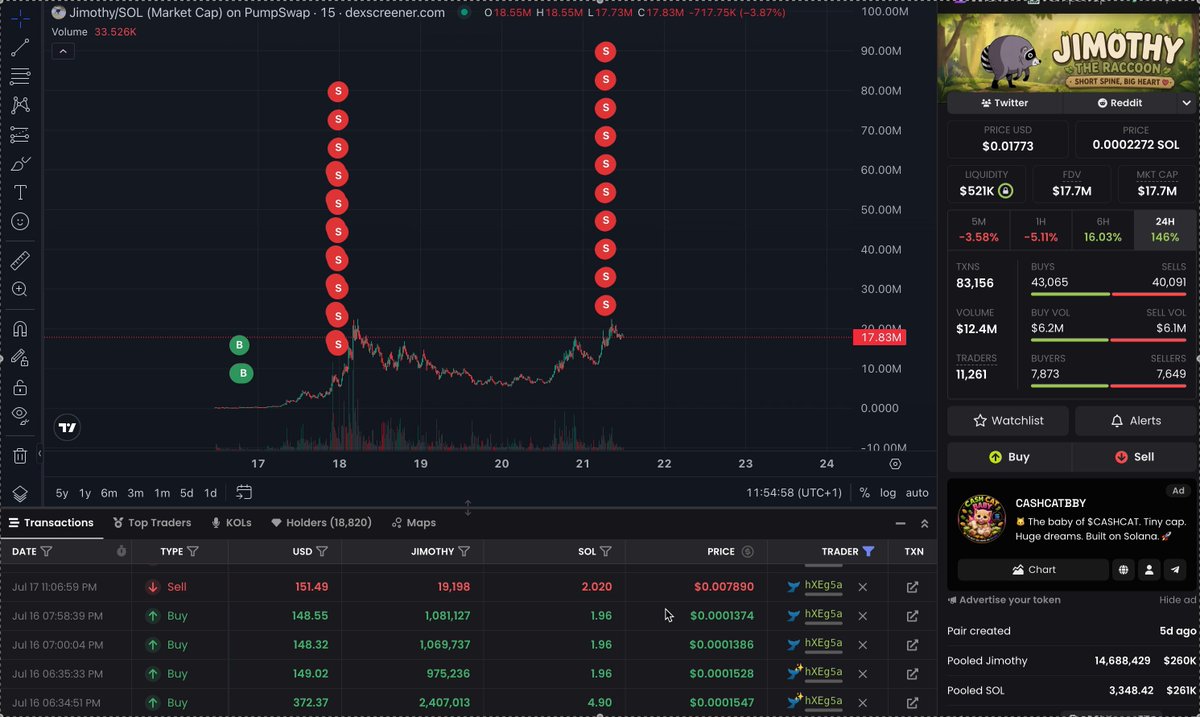Image resolution: width=1200 pixels, height=717 pixels.
Task: Toggle hide all drawings eye icon
Action: point(20,415)
